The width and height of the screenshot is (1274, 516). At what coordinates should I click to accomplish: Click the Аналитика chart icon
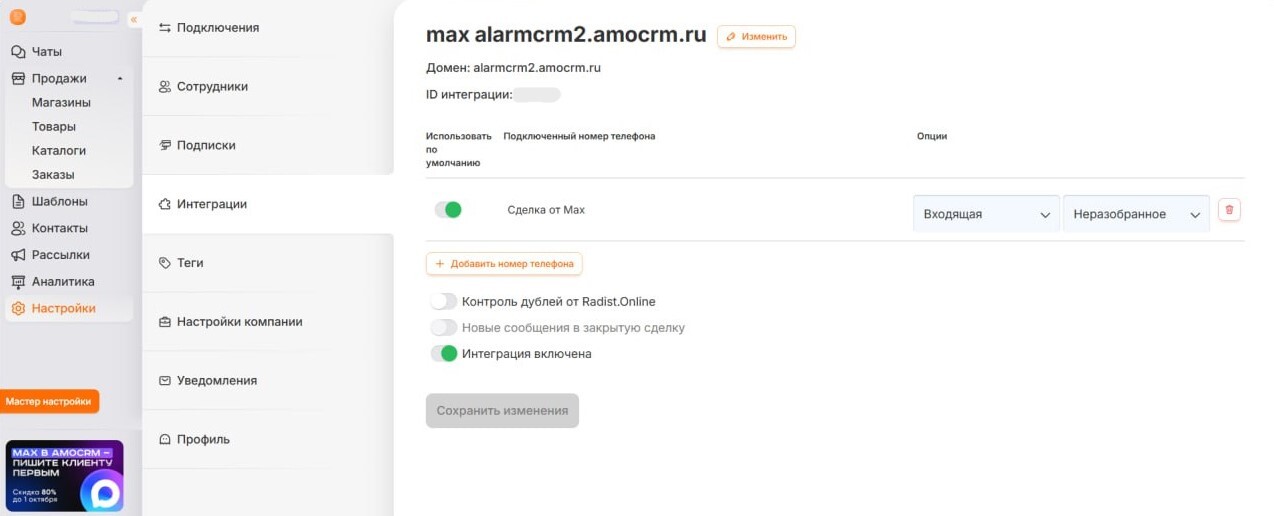(x=18, y=281)
